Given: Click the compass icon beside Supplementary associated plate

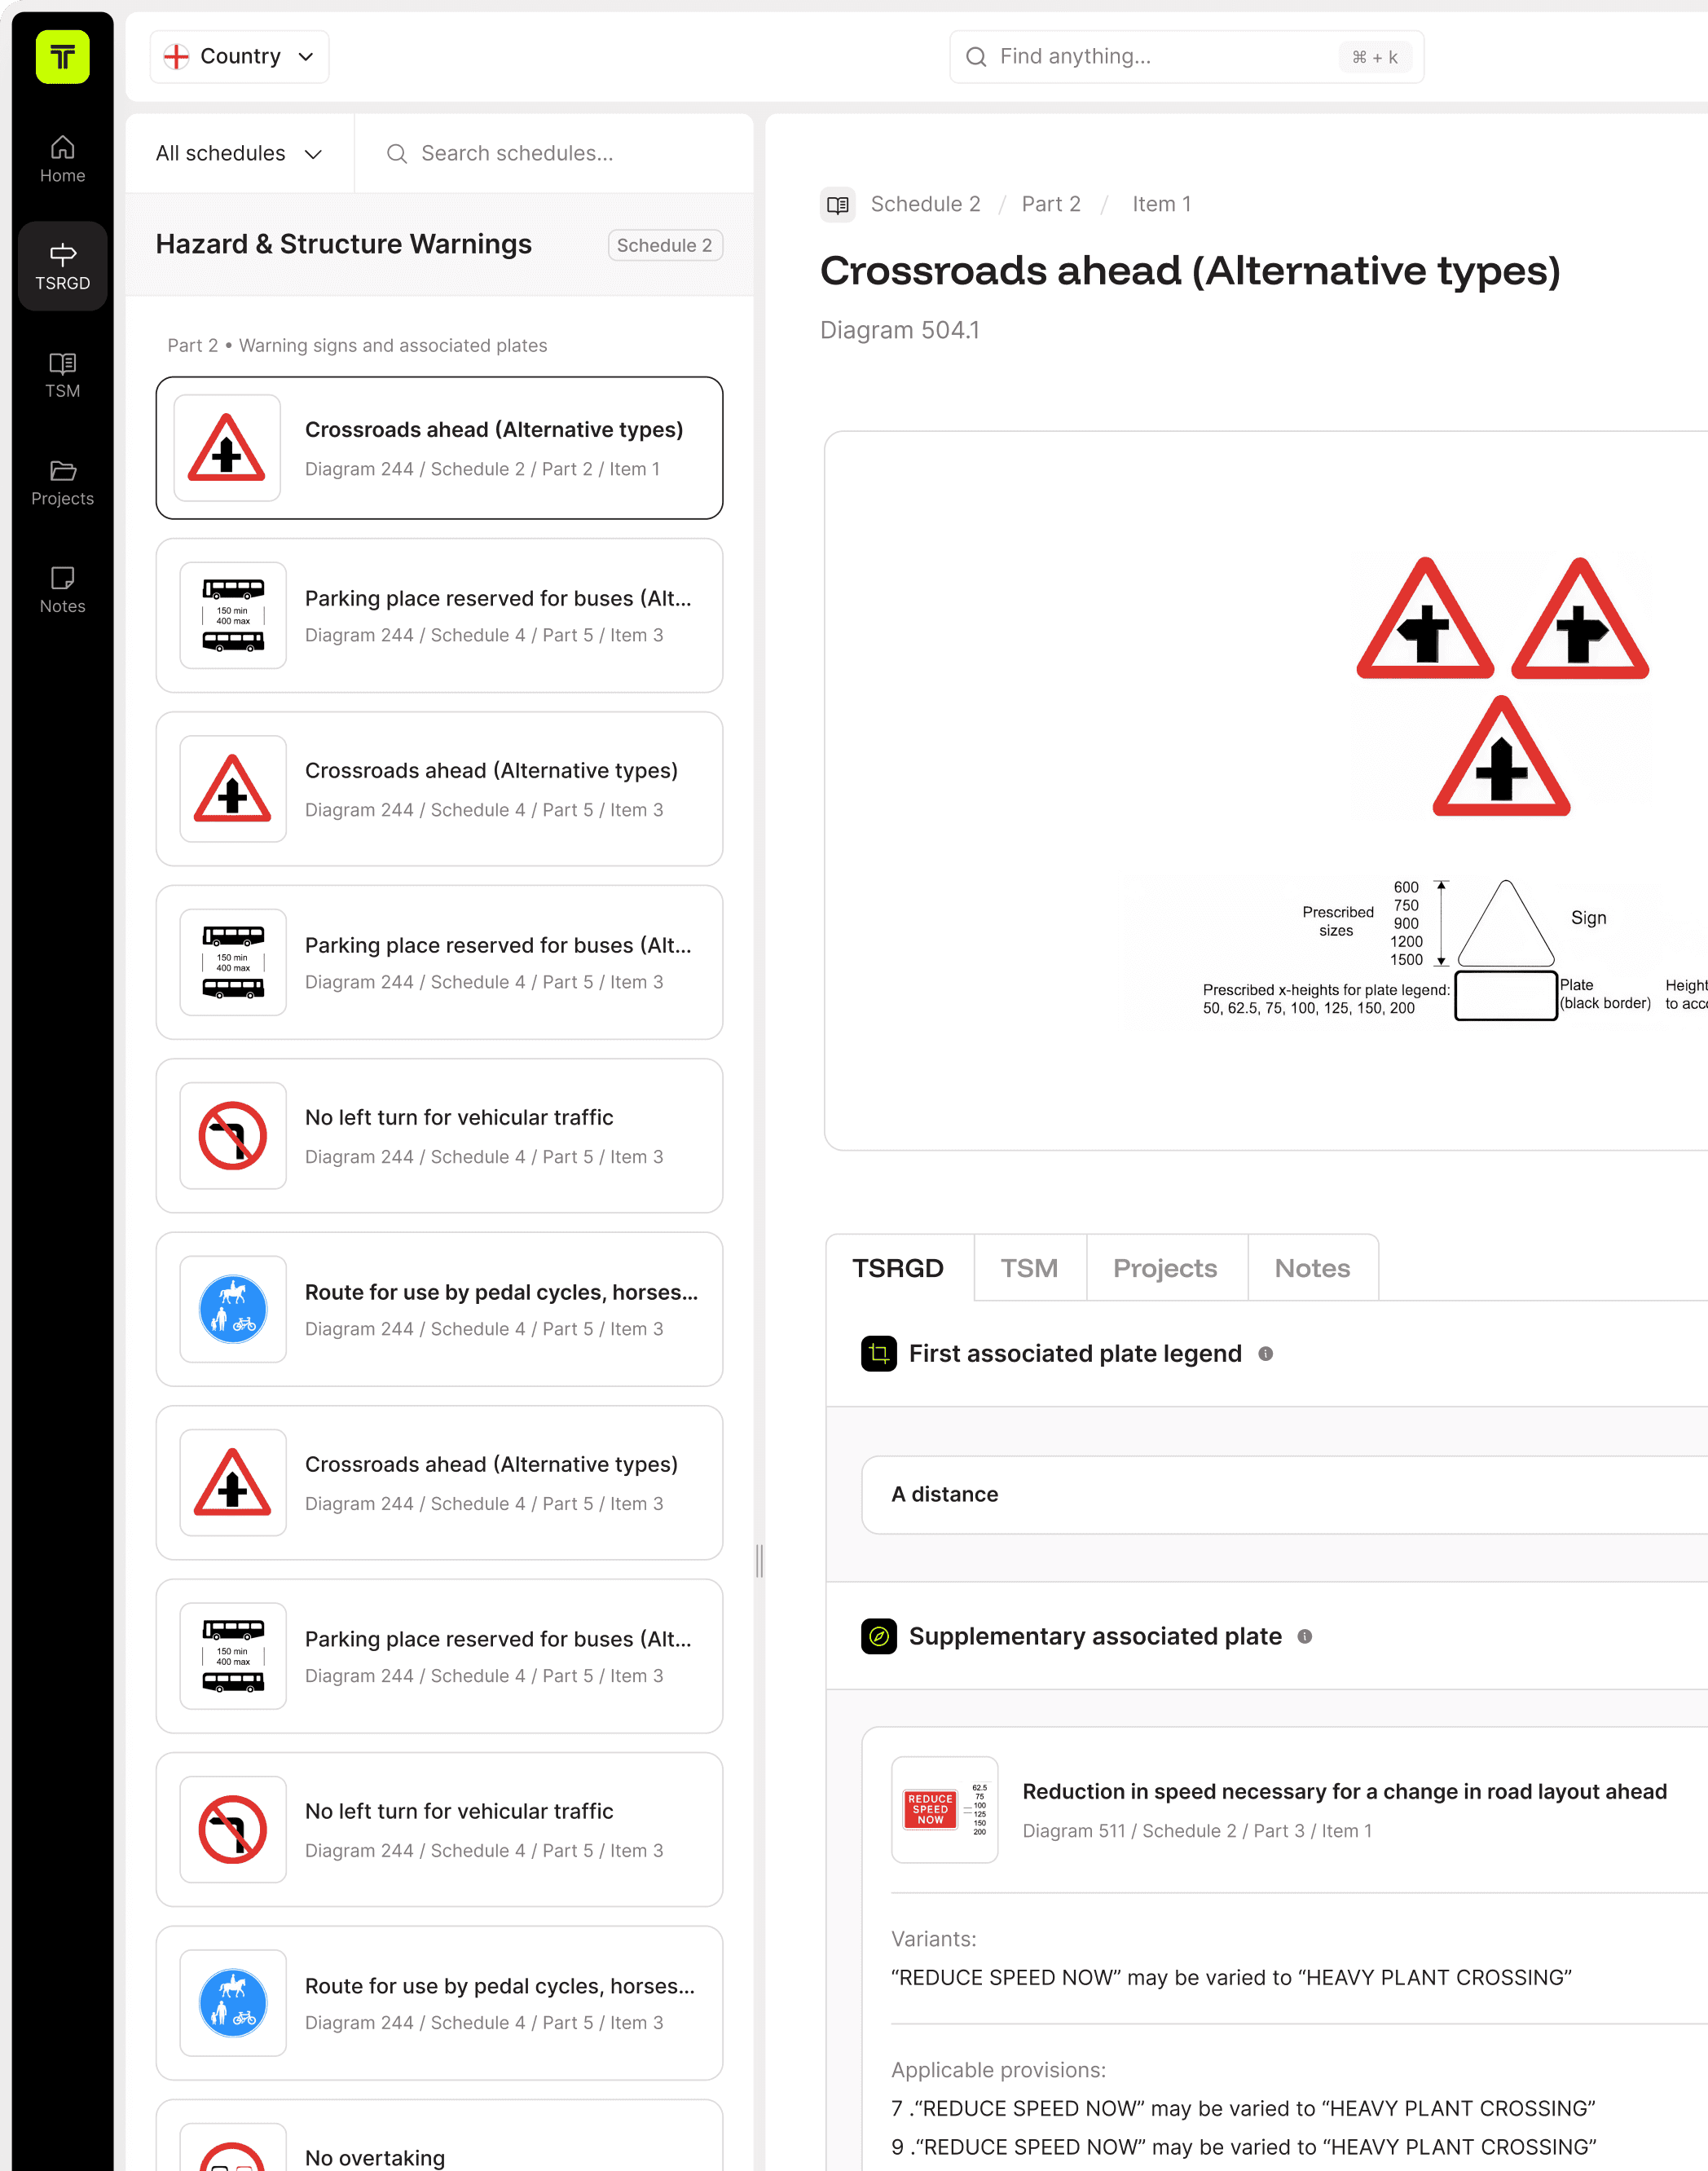Looking at the screenshot, I should [878, 1636].
